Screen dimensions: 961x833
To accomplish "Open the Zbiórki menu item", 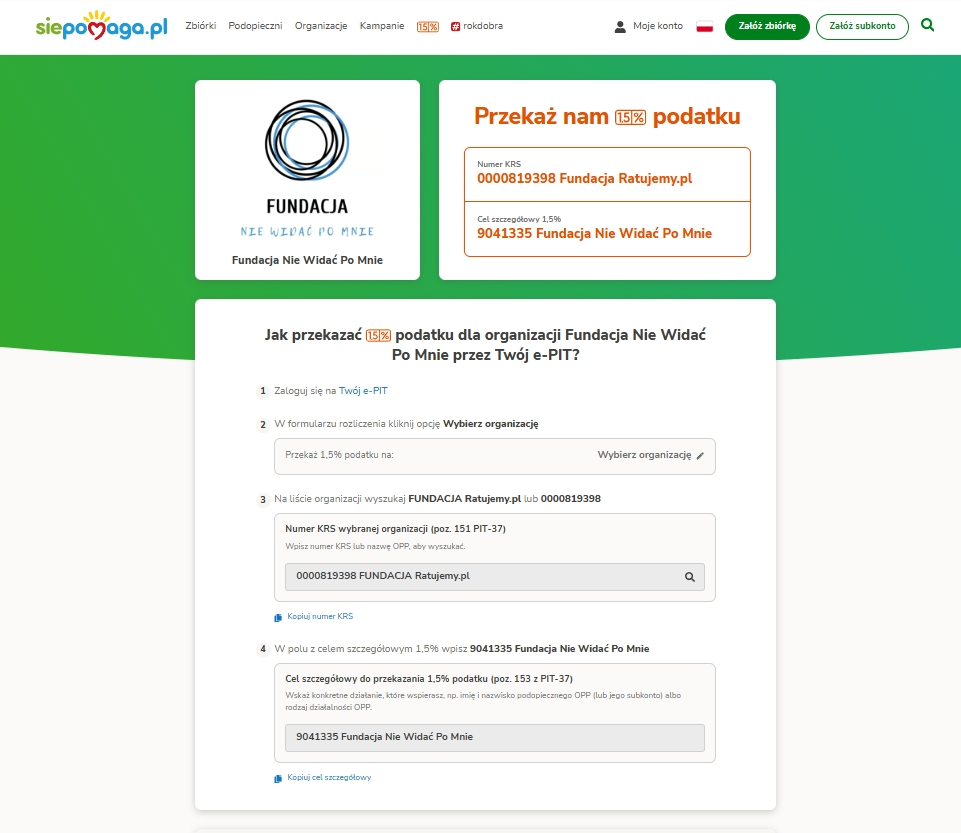I will tap(201, 26).
